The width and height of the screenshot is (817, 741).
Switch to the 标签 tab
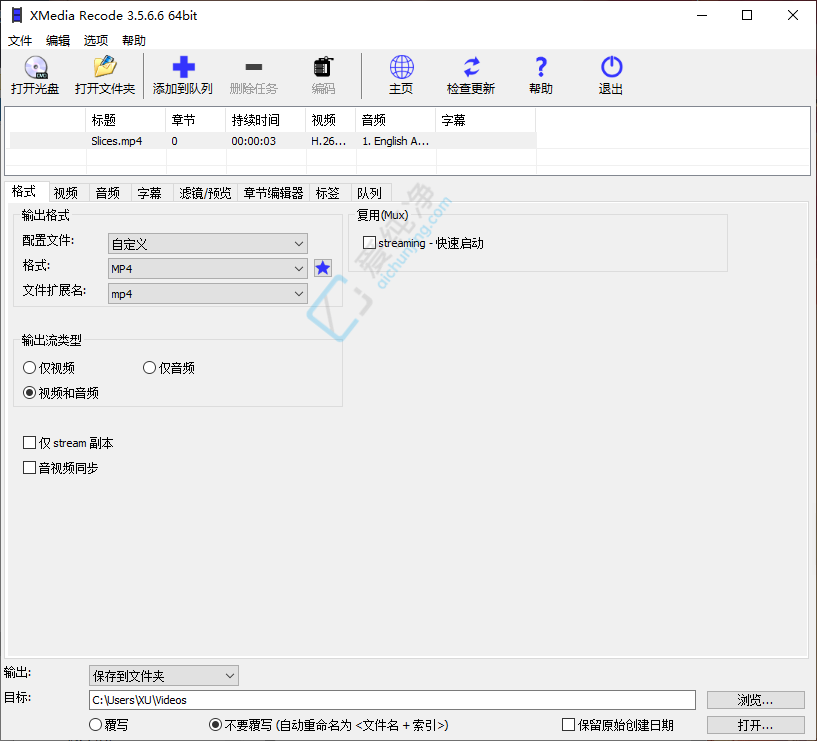328,193
